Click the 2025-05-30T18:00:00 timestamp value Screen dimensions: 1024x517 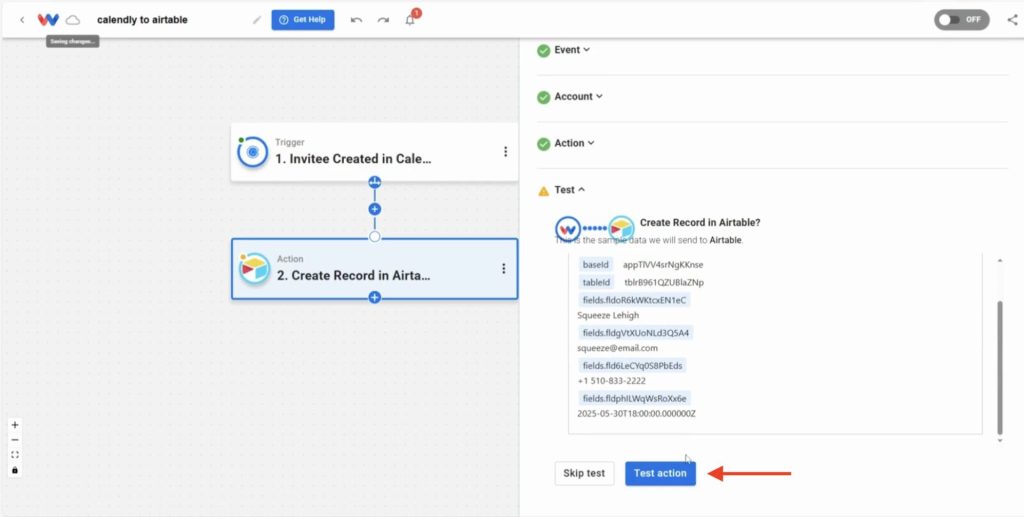pyautogui.click(x=636, y=413)
